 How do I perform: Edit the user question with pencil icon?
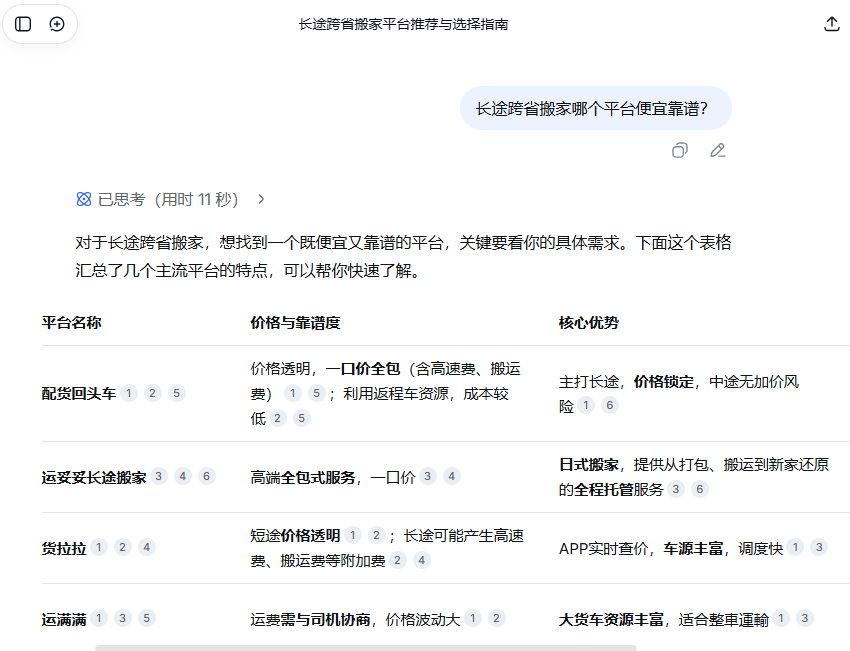click(x=718, y=150)
